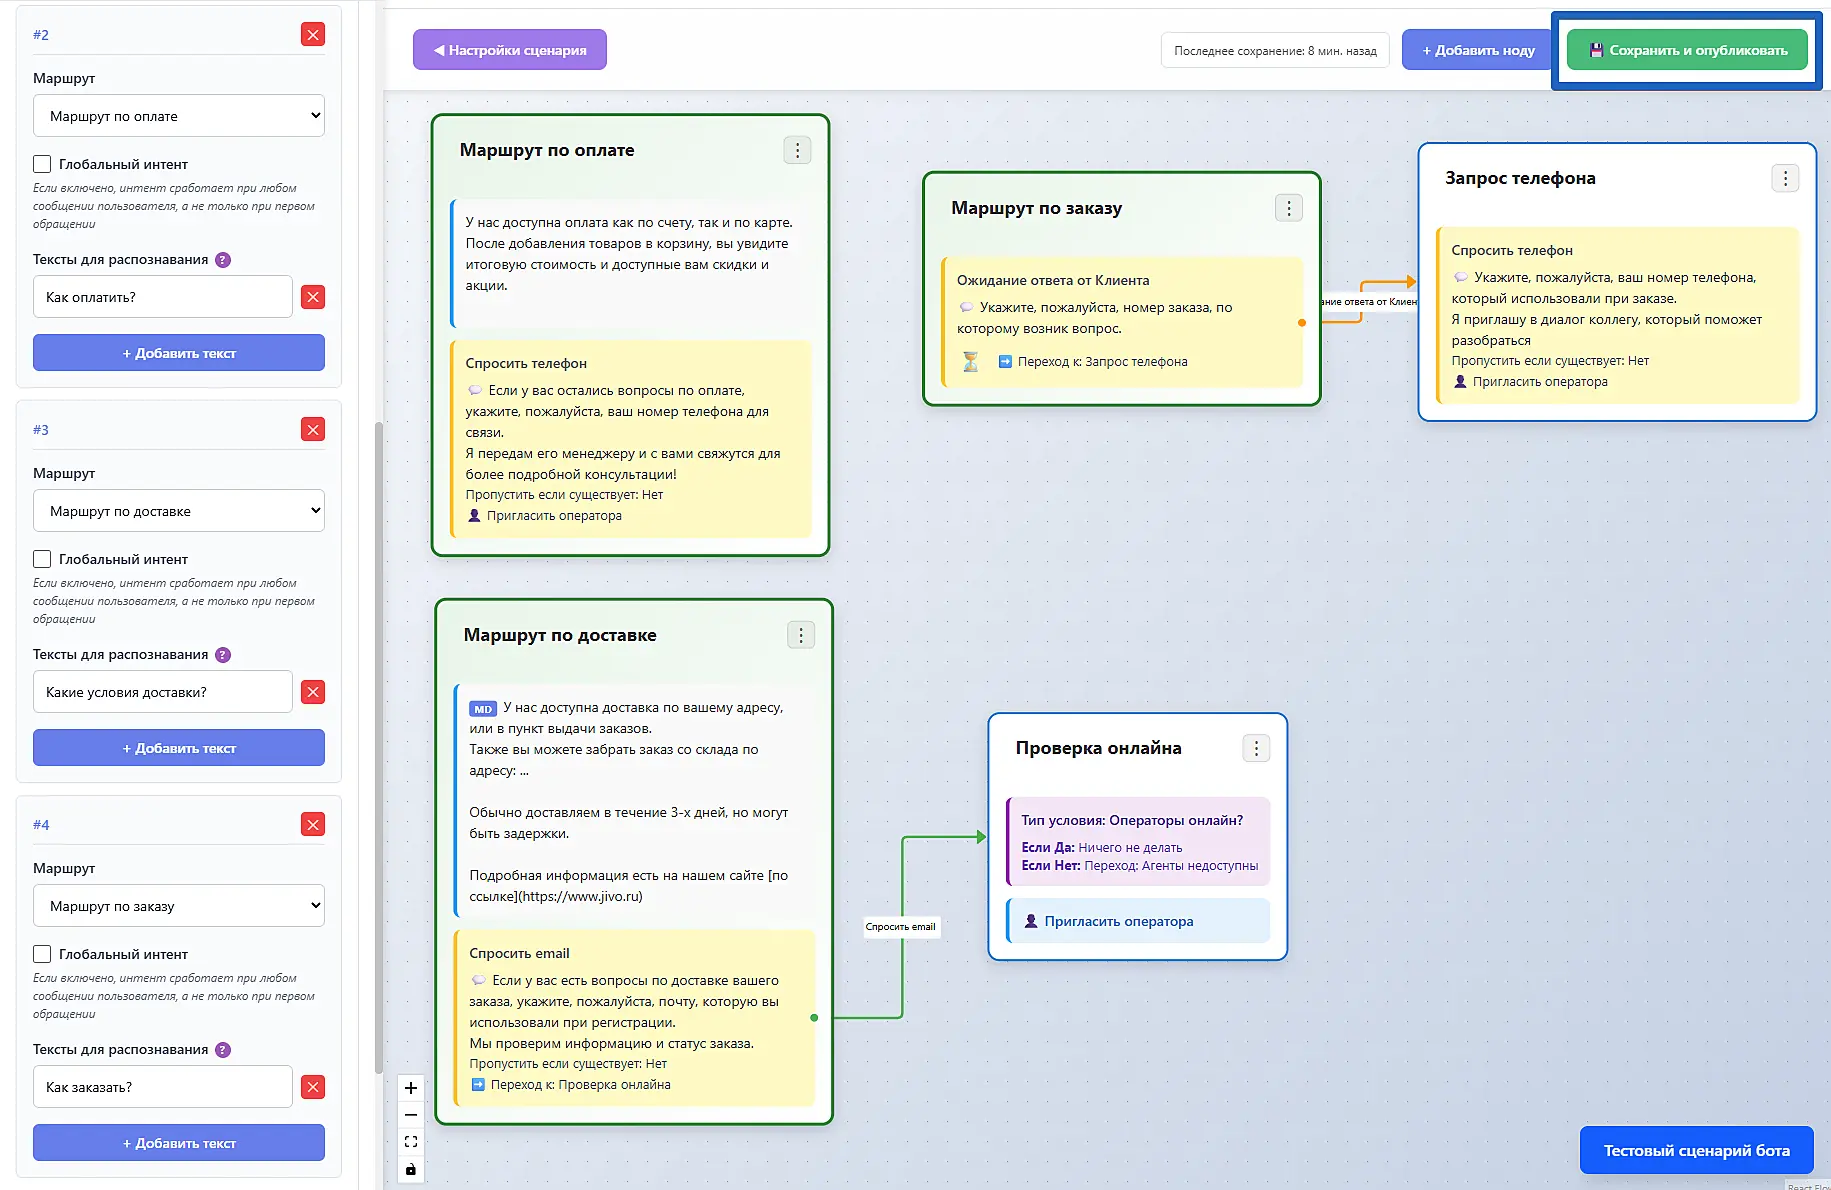Toggle the canvas interactivity lock
The width and height of the screenshot is (1831, 1190).
[411, 1169]
